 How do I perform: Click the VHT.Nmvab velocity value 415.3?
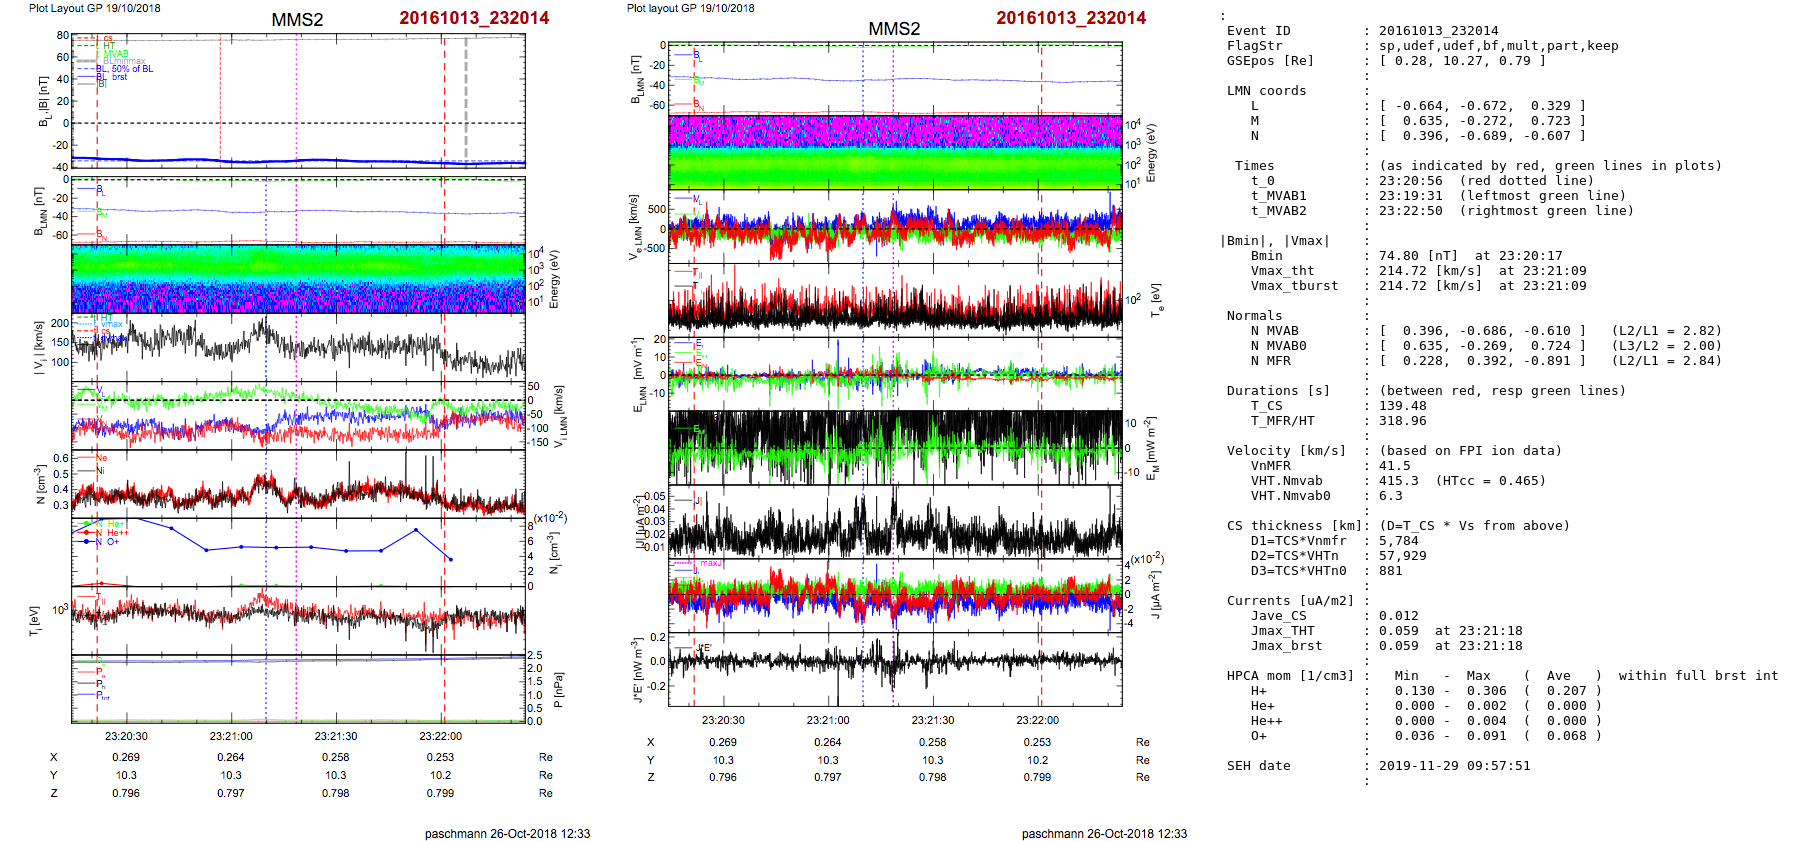click(1398, 481)
